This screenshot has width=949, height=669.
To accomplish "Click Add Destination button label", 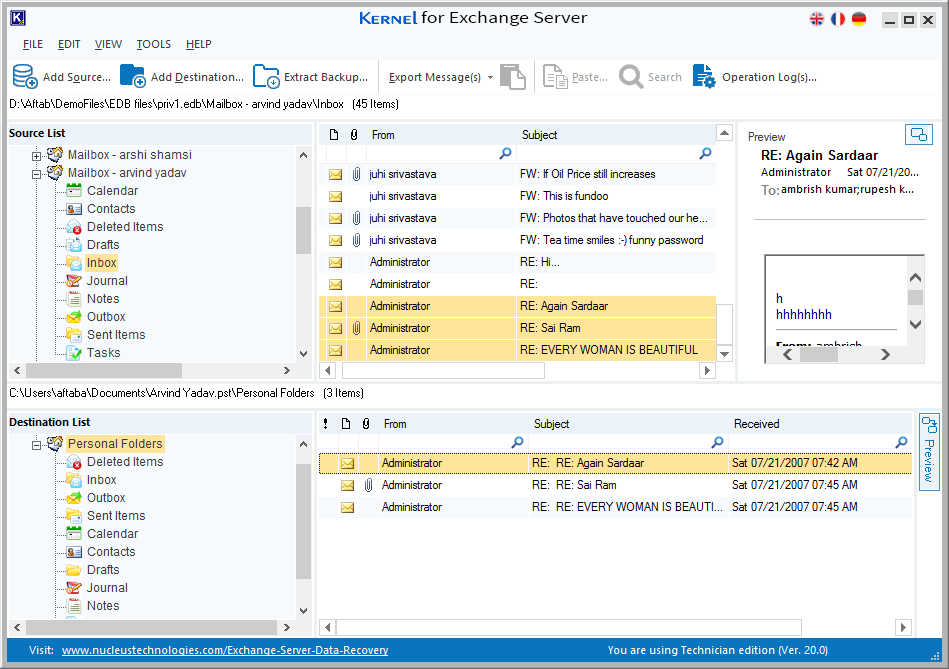I will pos(197,77).
